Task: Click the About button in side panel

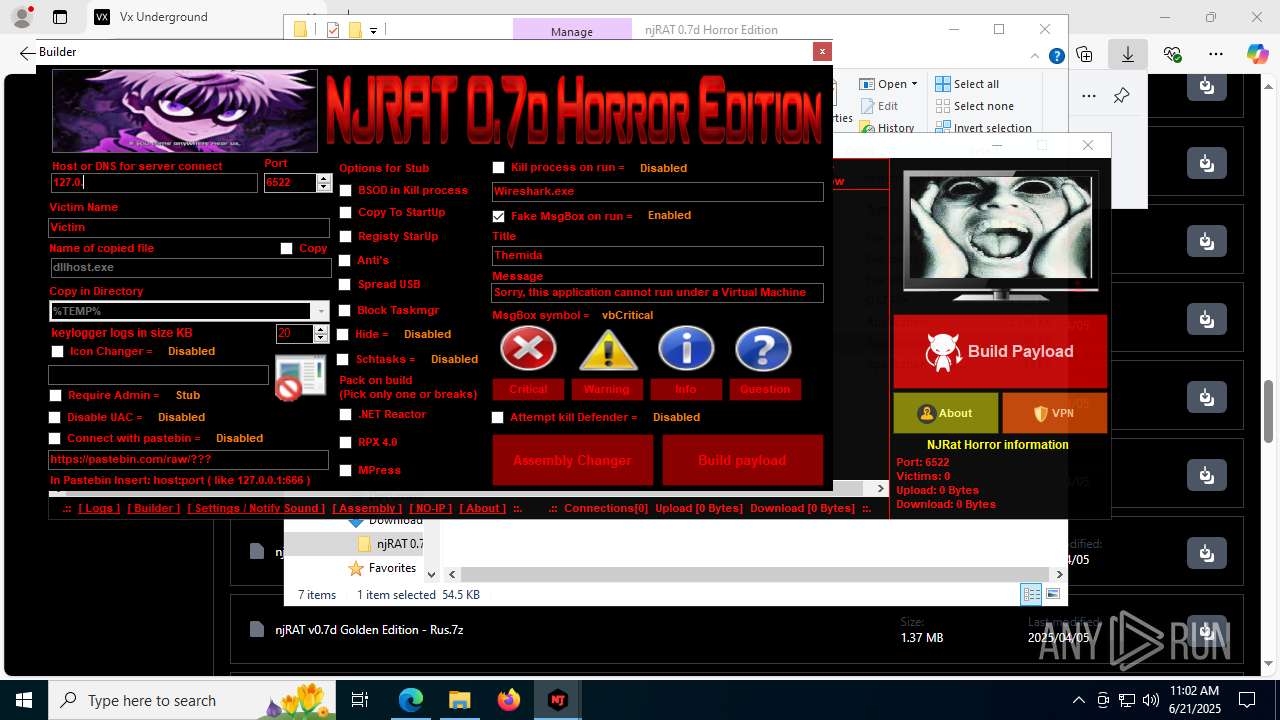Action: (x=945, y=413)
